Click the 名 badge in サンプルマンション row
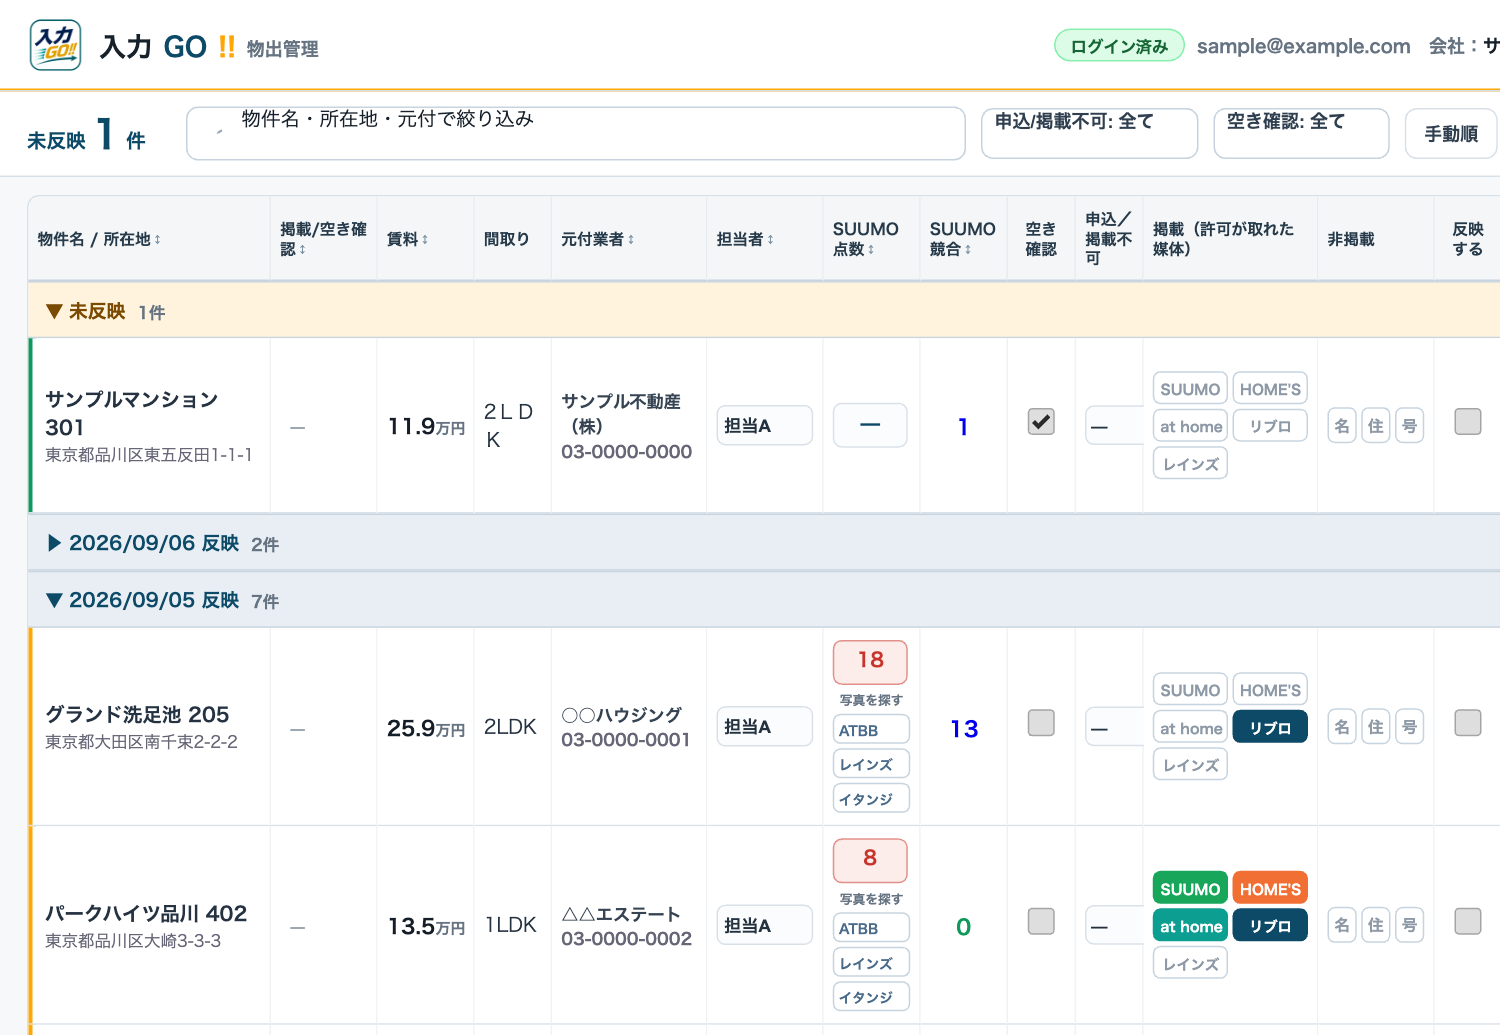This screenshot has width=1500, height=1035. tap(1342, 426)
